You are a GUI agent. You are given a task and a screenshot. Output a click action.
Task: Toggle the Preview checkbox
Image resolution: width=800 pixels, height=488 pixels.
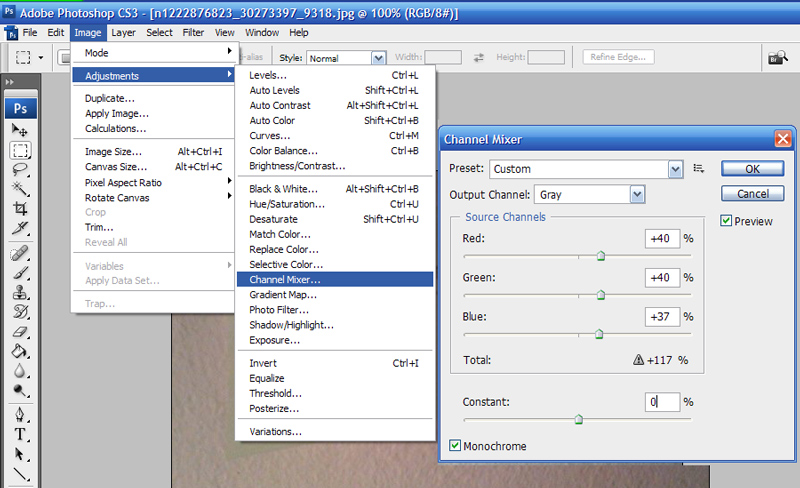(x=727, y=221)
